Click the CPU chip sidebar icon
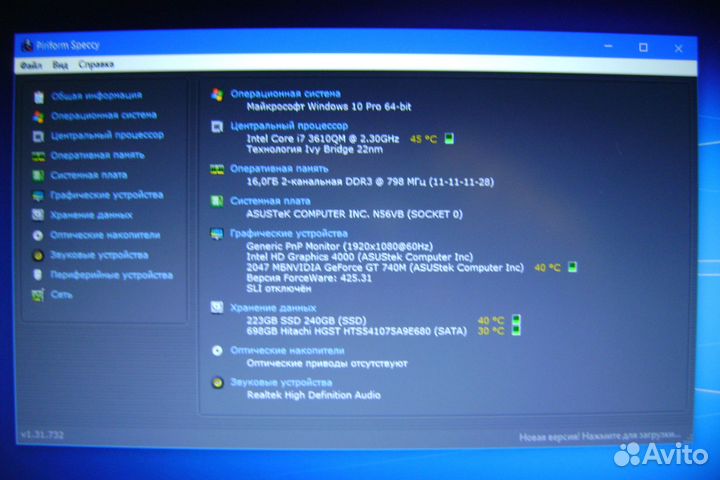This screenshot has height=480, width=720. pyautogui.click(x=39, y=136)
